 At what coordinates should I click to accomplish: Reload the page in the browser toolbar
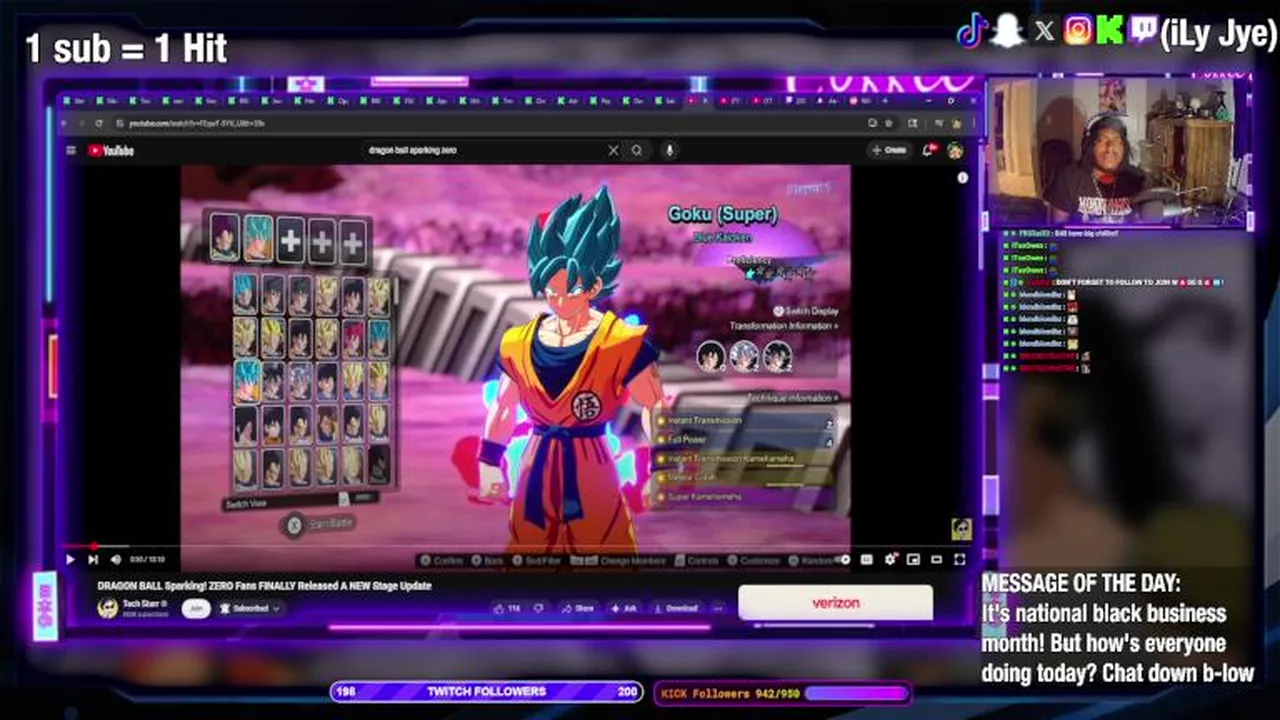click(x=98, y=123)
